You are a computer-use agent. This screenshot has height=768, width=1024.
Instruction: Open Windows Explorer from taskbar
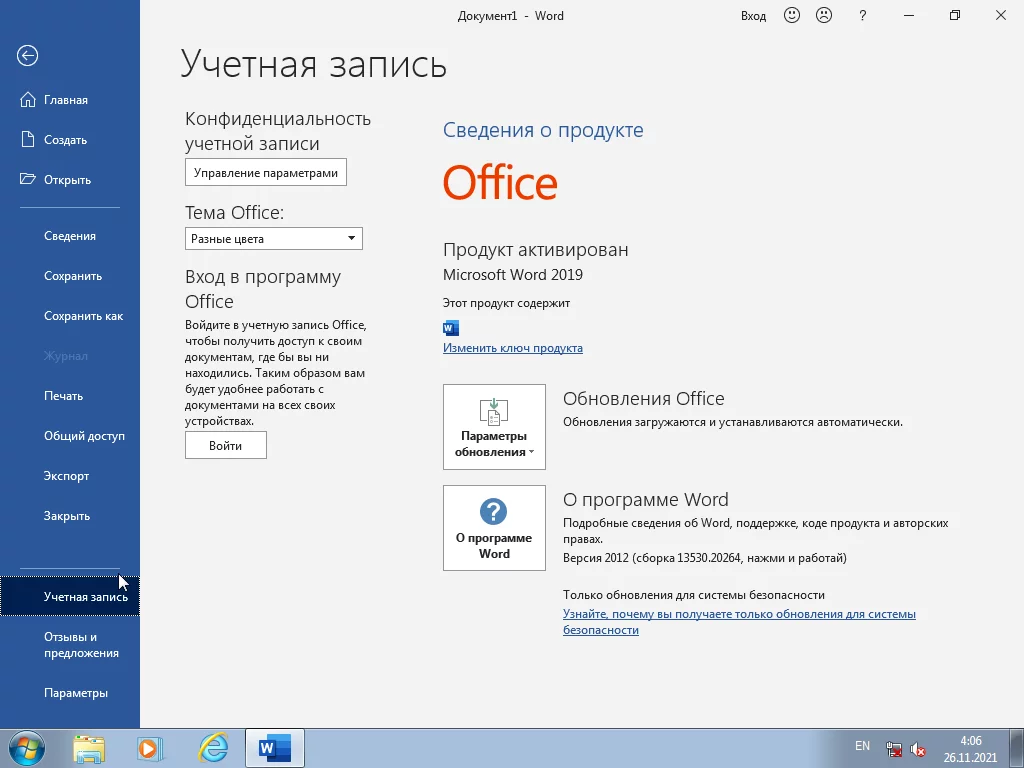click(89, 748)
